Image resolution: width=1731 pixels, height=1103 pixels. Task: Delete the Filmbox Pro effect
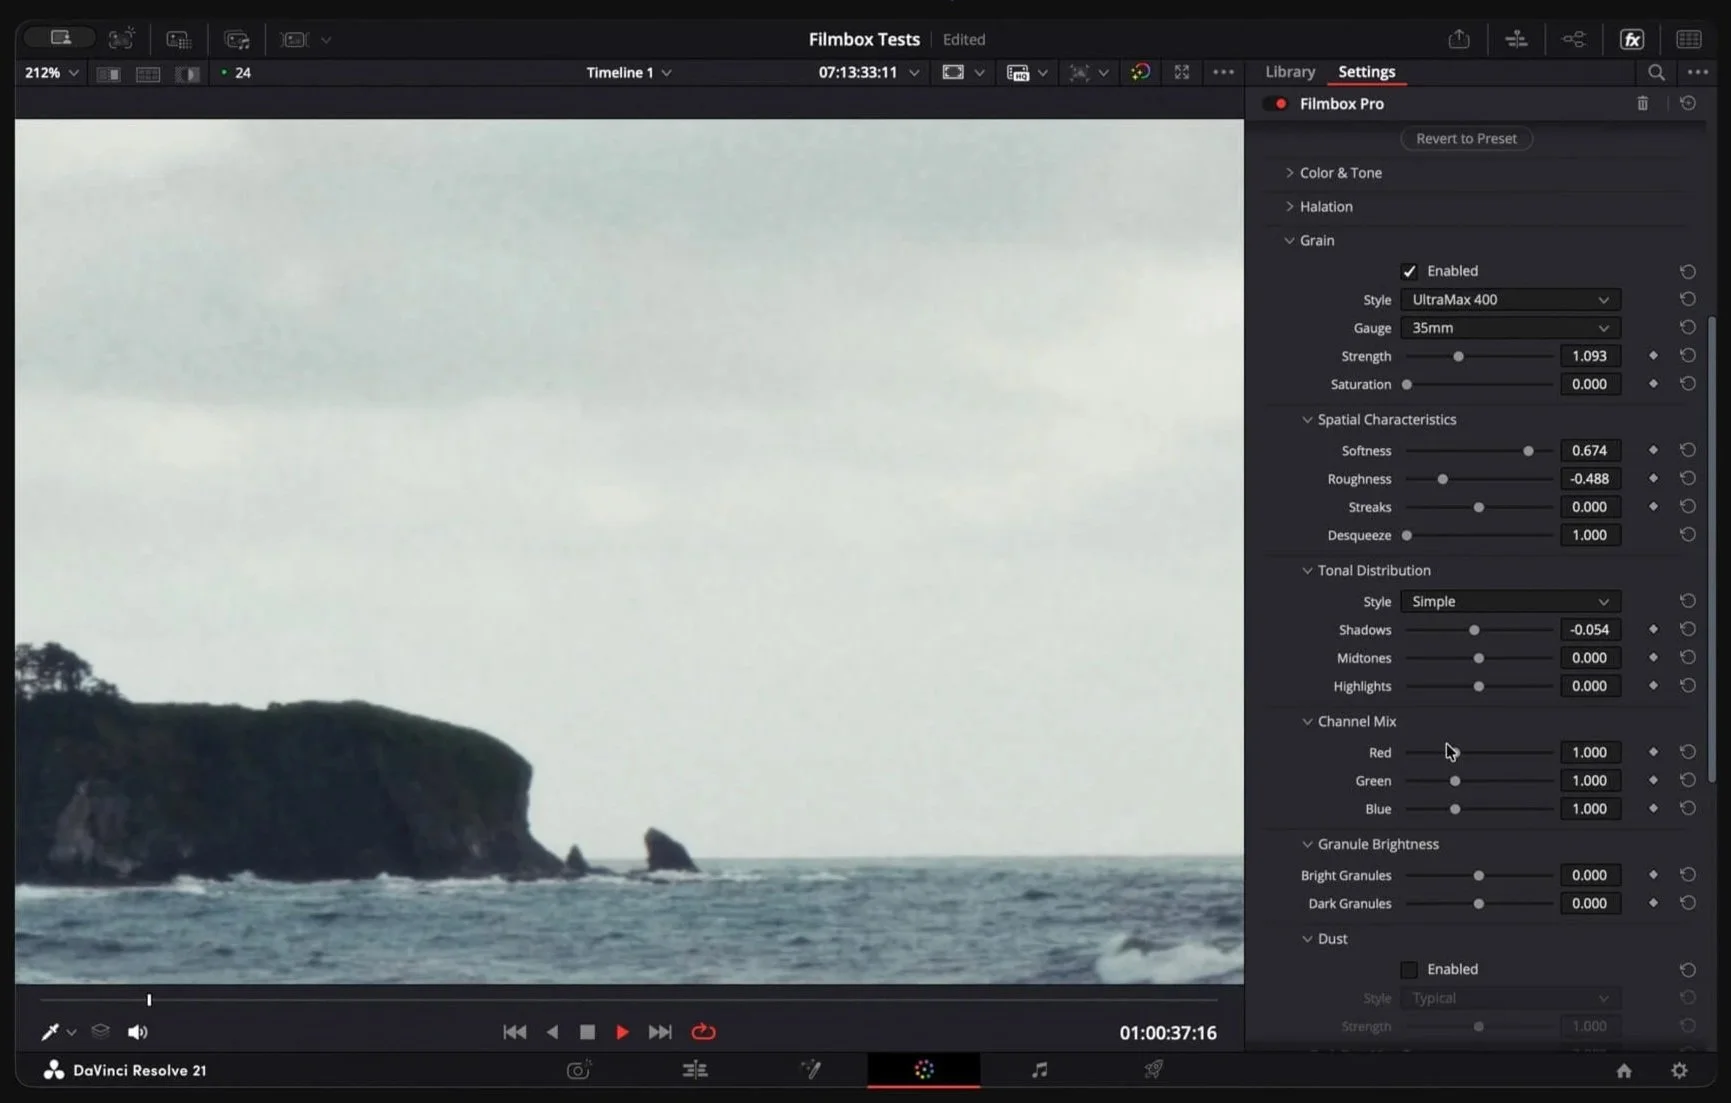[1642, 103]
